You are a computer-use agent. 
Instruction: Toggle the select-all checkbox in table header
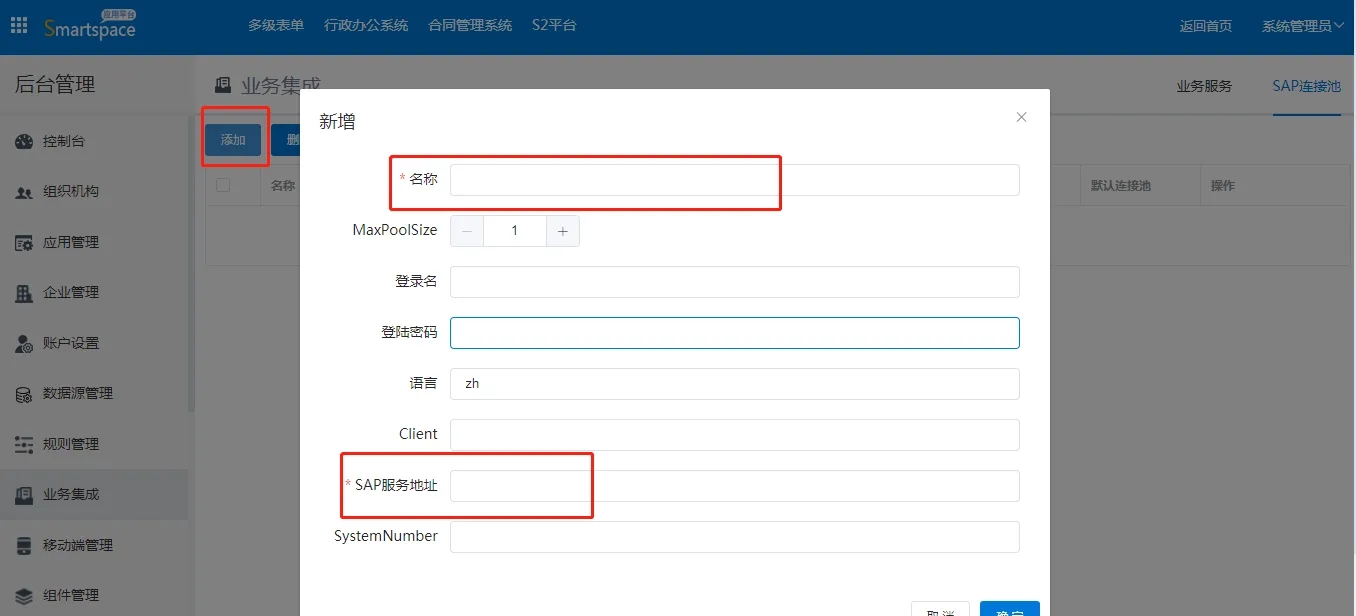(223, 185)
